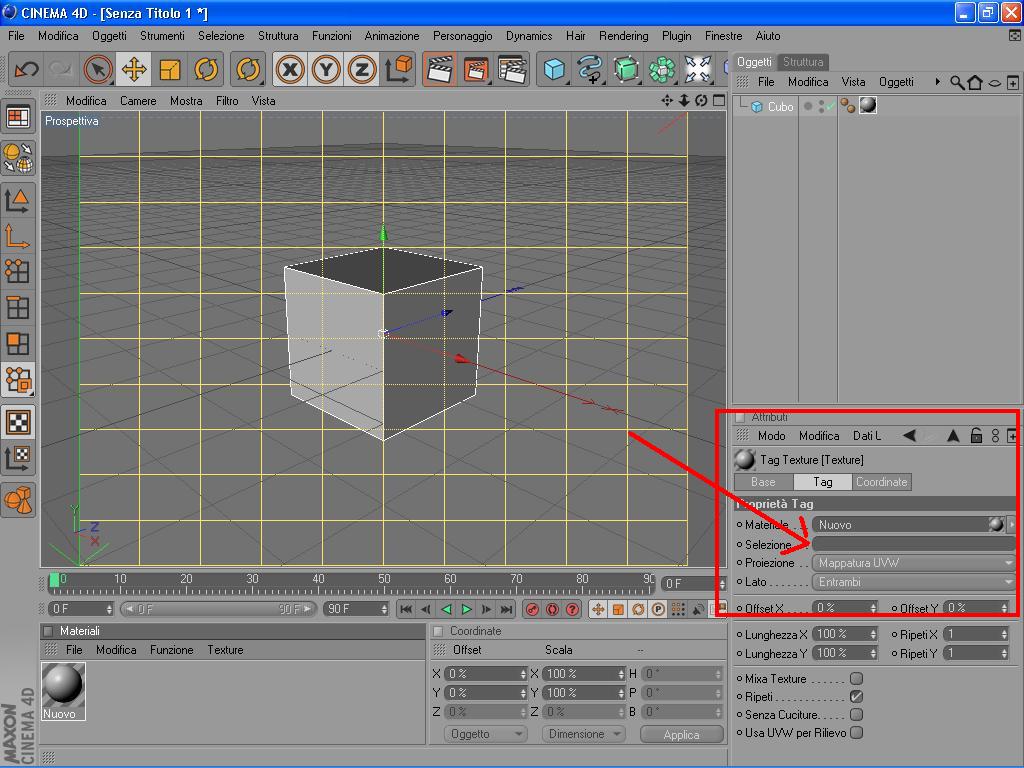Toggle Ripeti checkbox
The height and width of the screenshot is (768, 1024).
pos(856,697)
